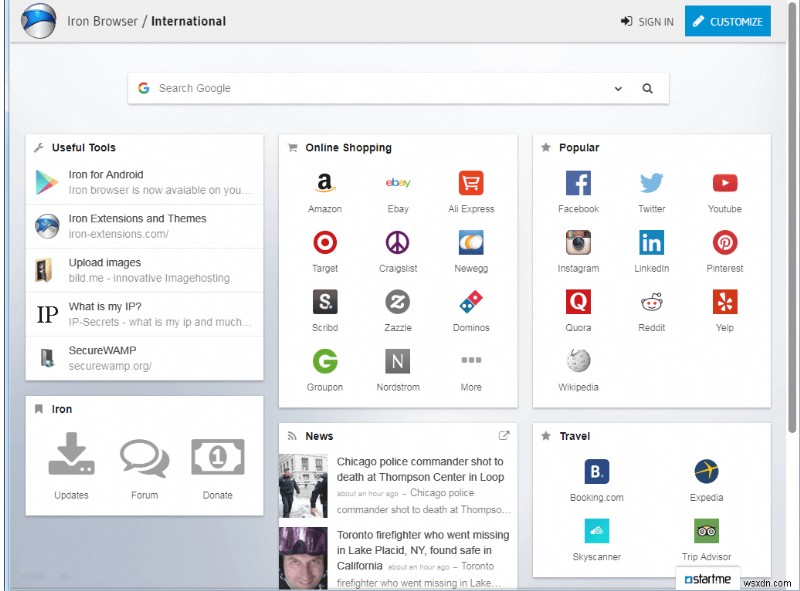The width and height of the screenshot is (800, 591).
Task: Launch the Ali Express shortcut
Action: [x=471, y=183]
